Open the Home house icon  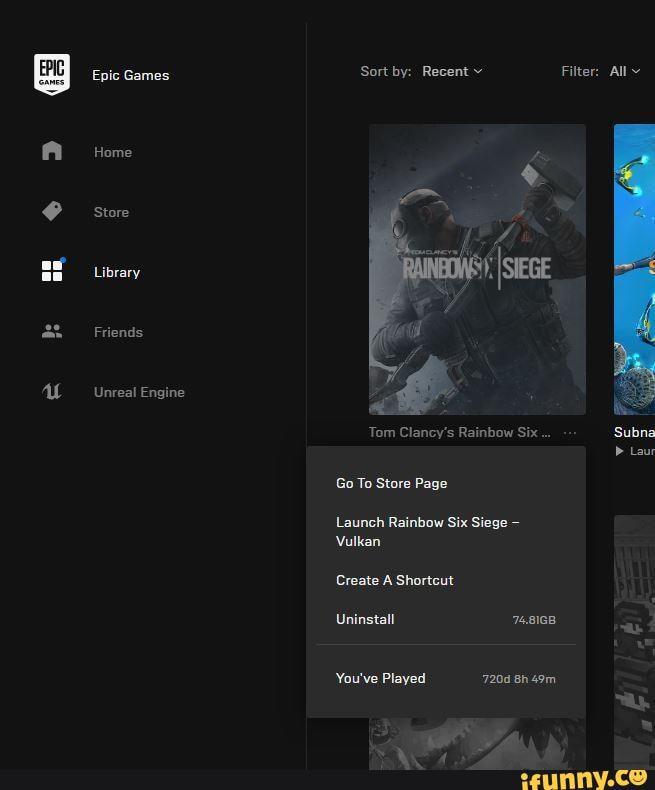(x=52, y=151)
